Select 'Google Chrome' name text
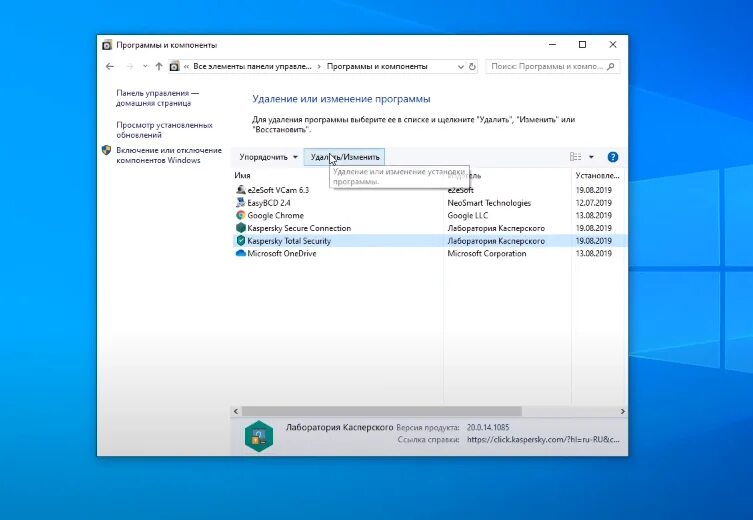Screen dimensions: 753x520 pos(275,216)
